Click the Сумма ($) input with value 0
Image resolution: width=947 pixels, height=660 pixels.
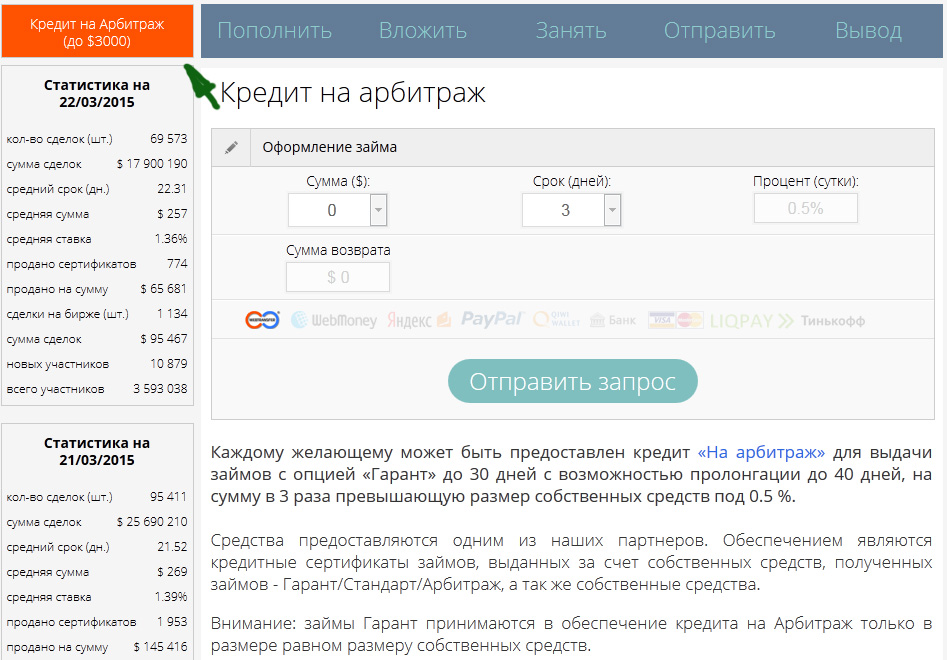329,210
